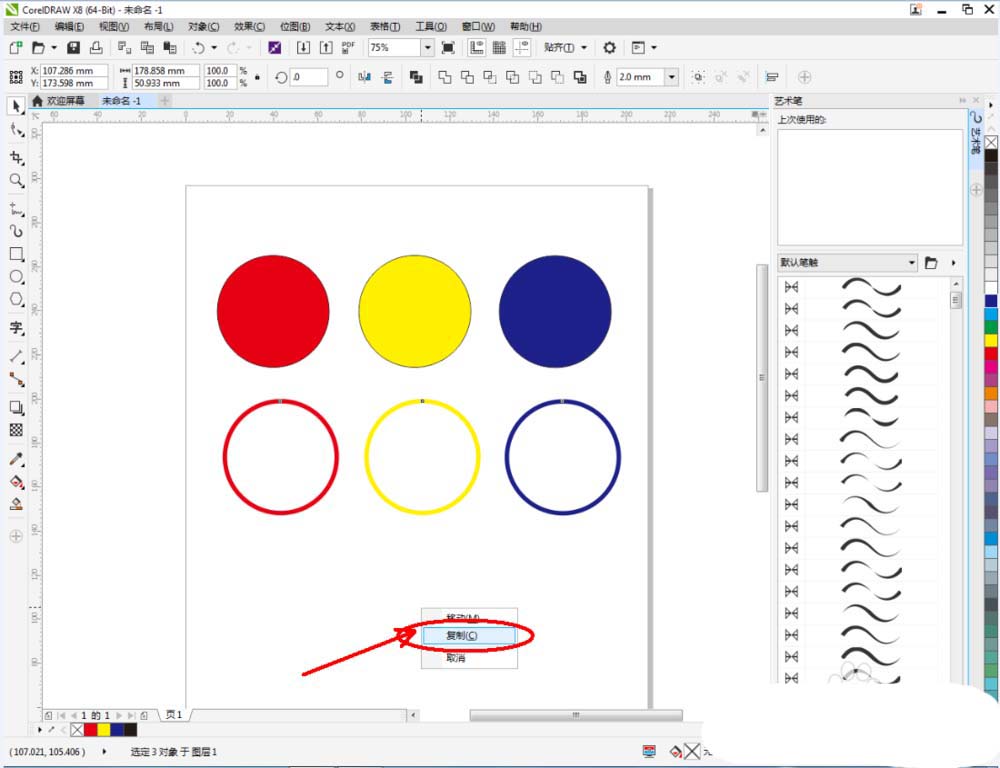Click the Print icon
The height and width of the screenshot is (768, 1000).
(x=96, y=48)
